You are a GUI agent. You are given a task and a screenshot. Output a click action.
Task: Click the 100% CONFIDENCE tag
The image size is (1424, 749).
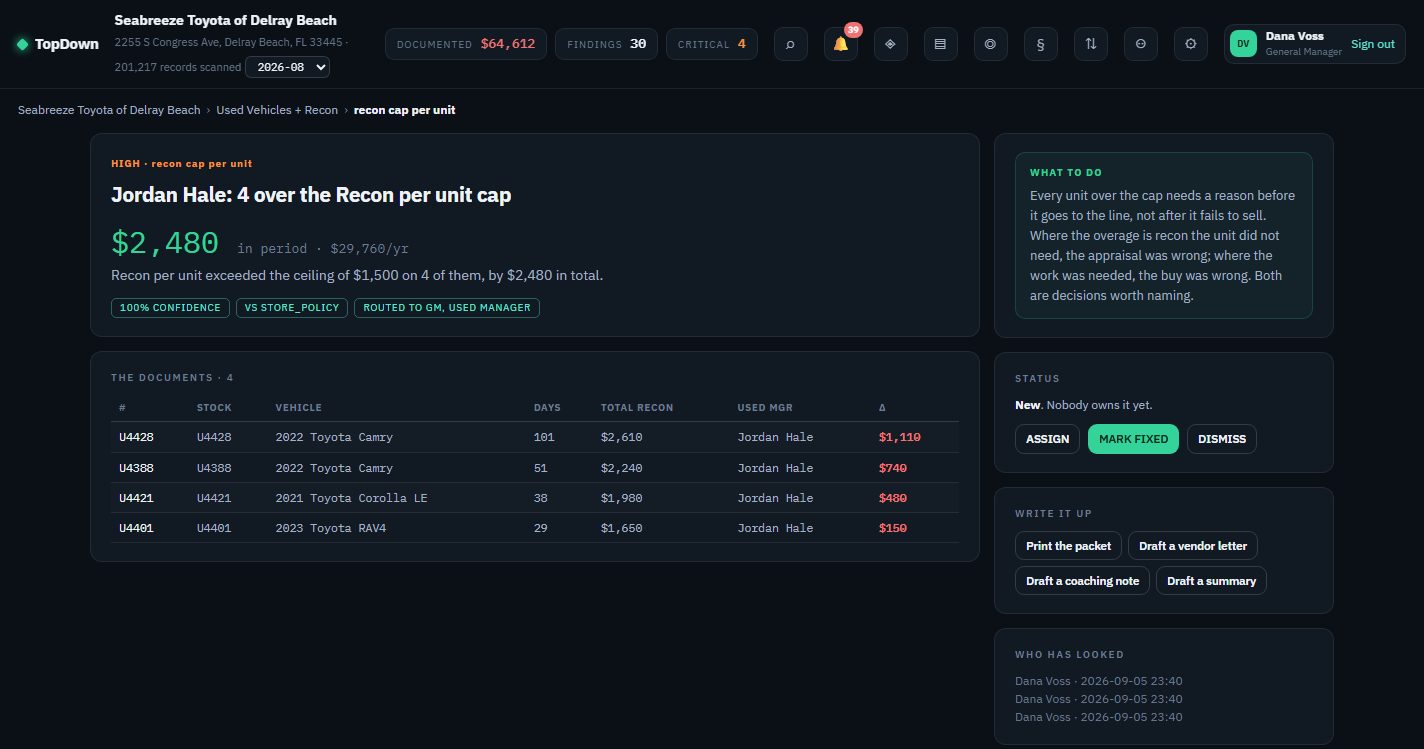pyautogui.click(x=170, y=308)
